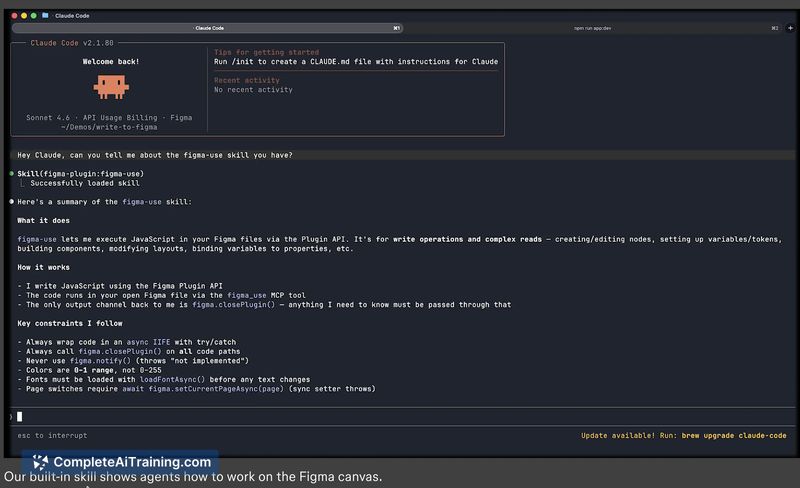Click the folder icon in title bar
The image size is (800, 488).
click(45, 15)
